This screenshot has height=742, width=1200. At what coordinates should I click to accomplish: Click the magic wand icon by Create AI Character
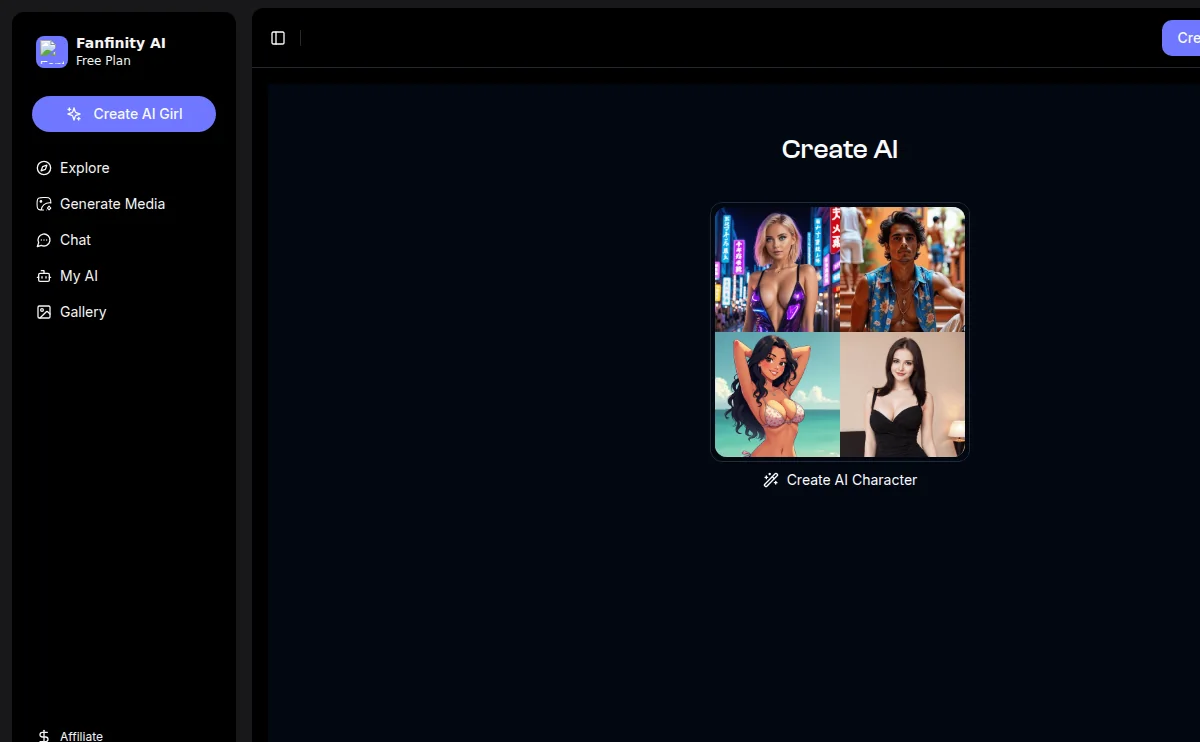[x=771, y=480]
